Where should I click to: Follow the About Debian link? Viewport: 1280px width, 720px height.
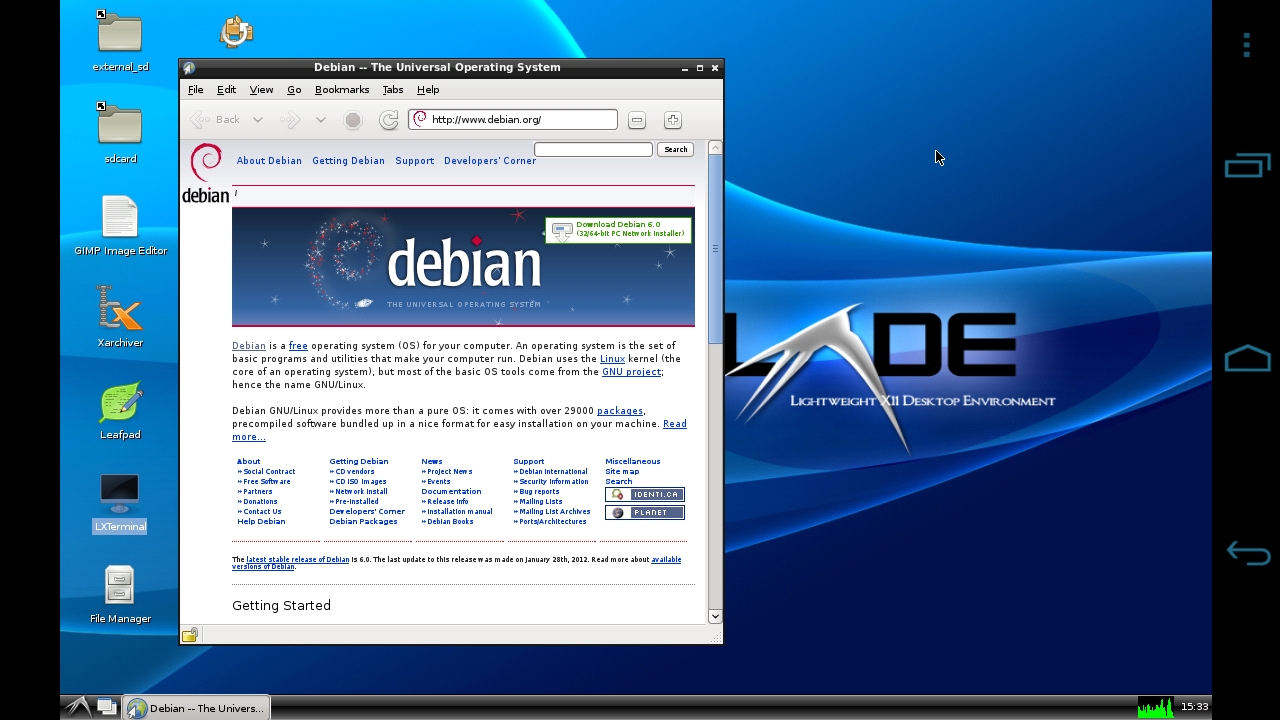click(269, 161)
